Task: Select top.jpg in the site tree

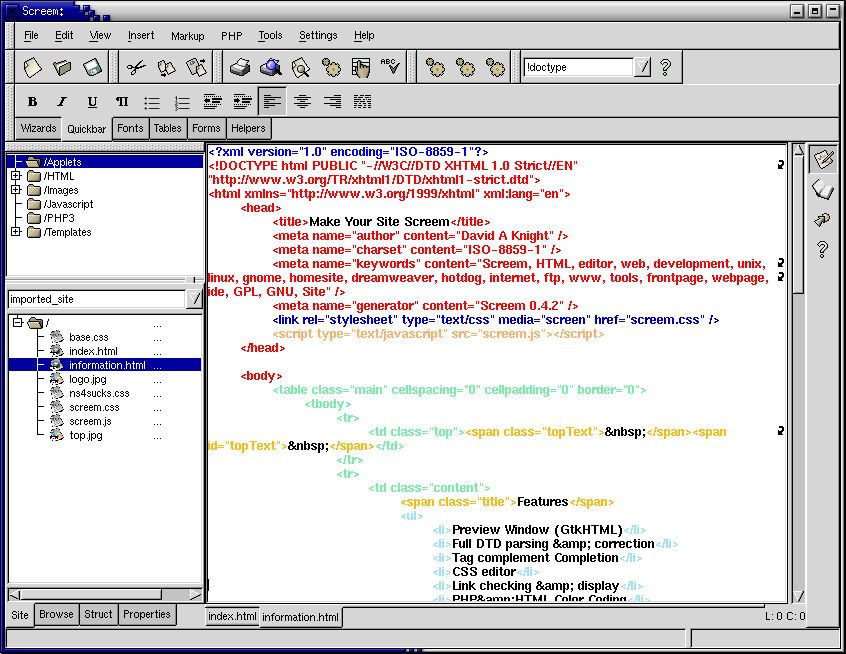Action: click(x=86, y=435)
